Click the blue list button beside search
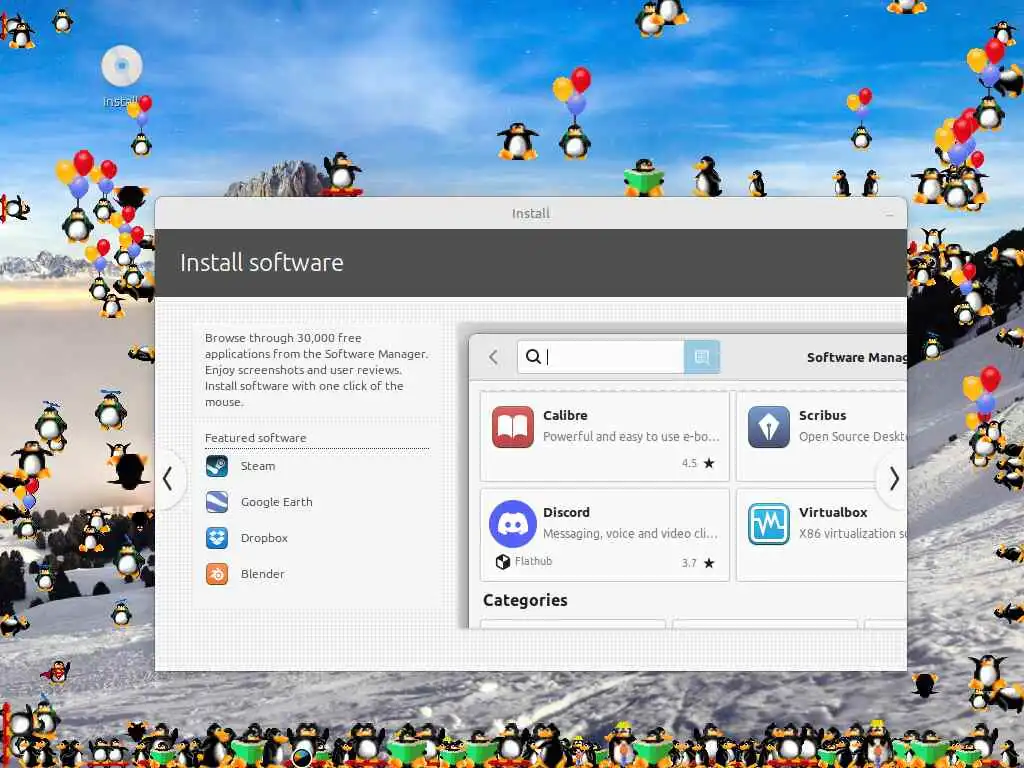 click(702, 357)
